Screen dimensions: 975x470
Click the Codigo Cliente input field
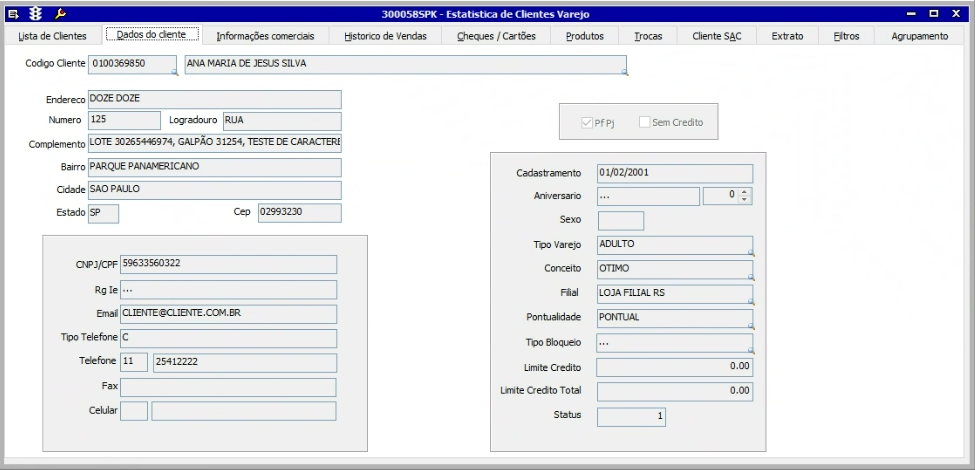pos(132,64)
